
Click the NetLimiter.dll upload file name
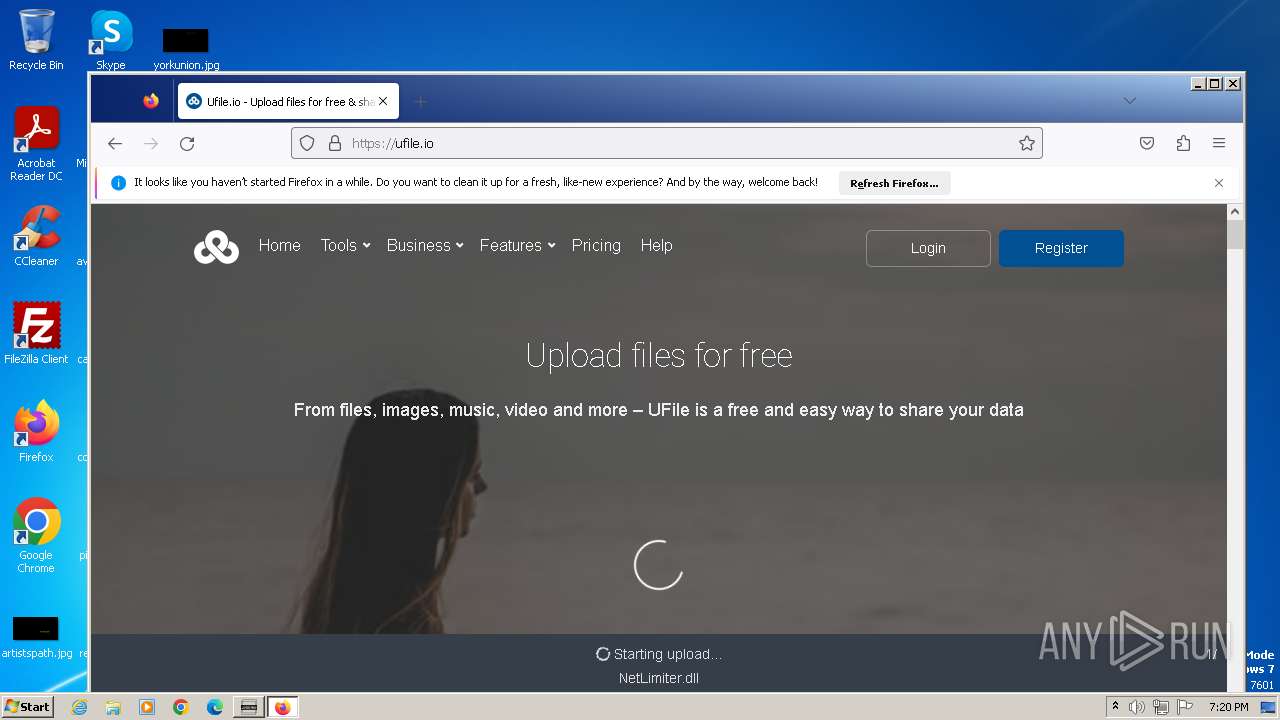pyautogui.click(x=659, y=678)
